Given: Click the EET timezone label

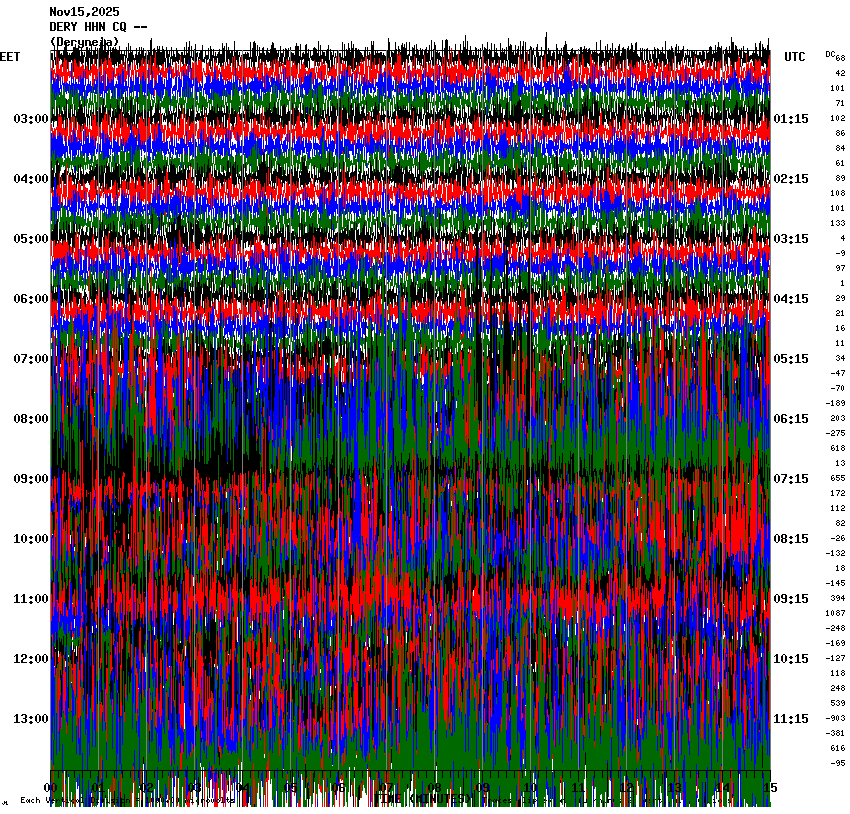Looking at the screenshot, I should click(x=10, y=57).
